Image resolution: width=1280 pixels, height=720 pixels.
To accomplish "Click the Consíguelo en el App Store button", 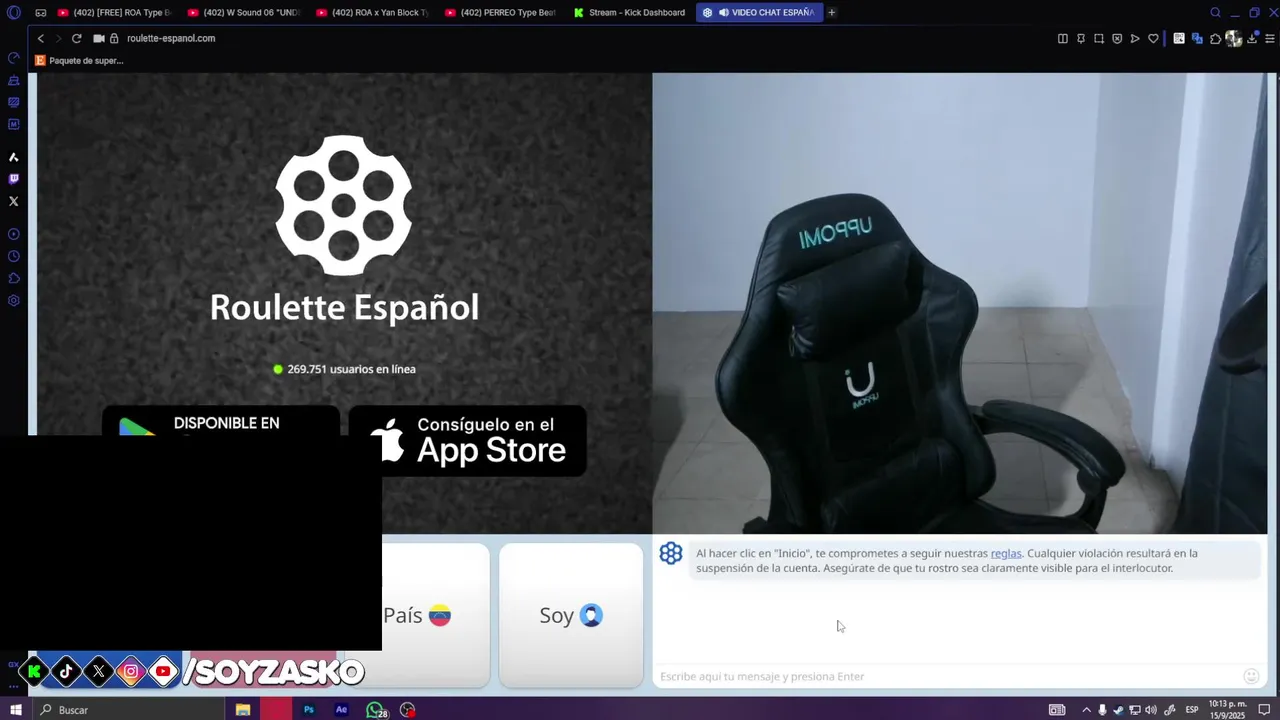I will tap(467, 441).
